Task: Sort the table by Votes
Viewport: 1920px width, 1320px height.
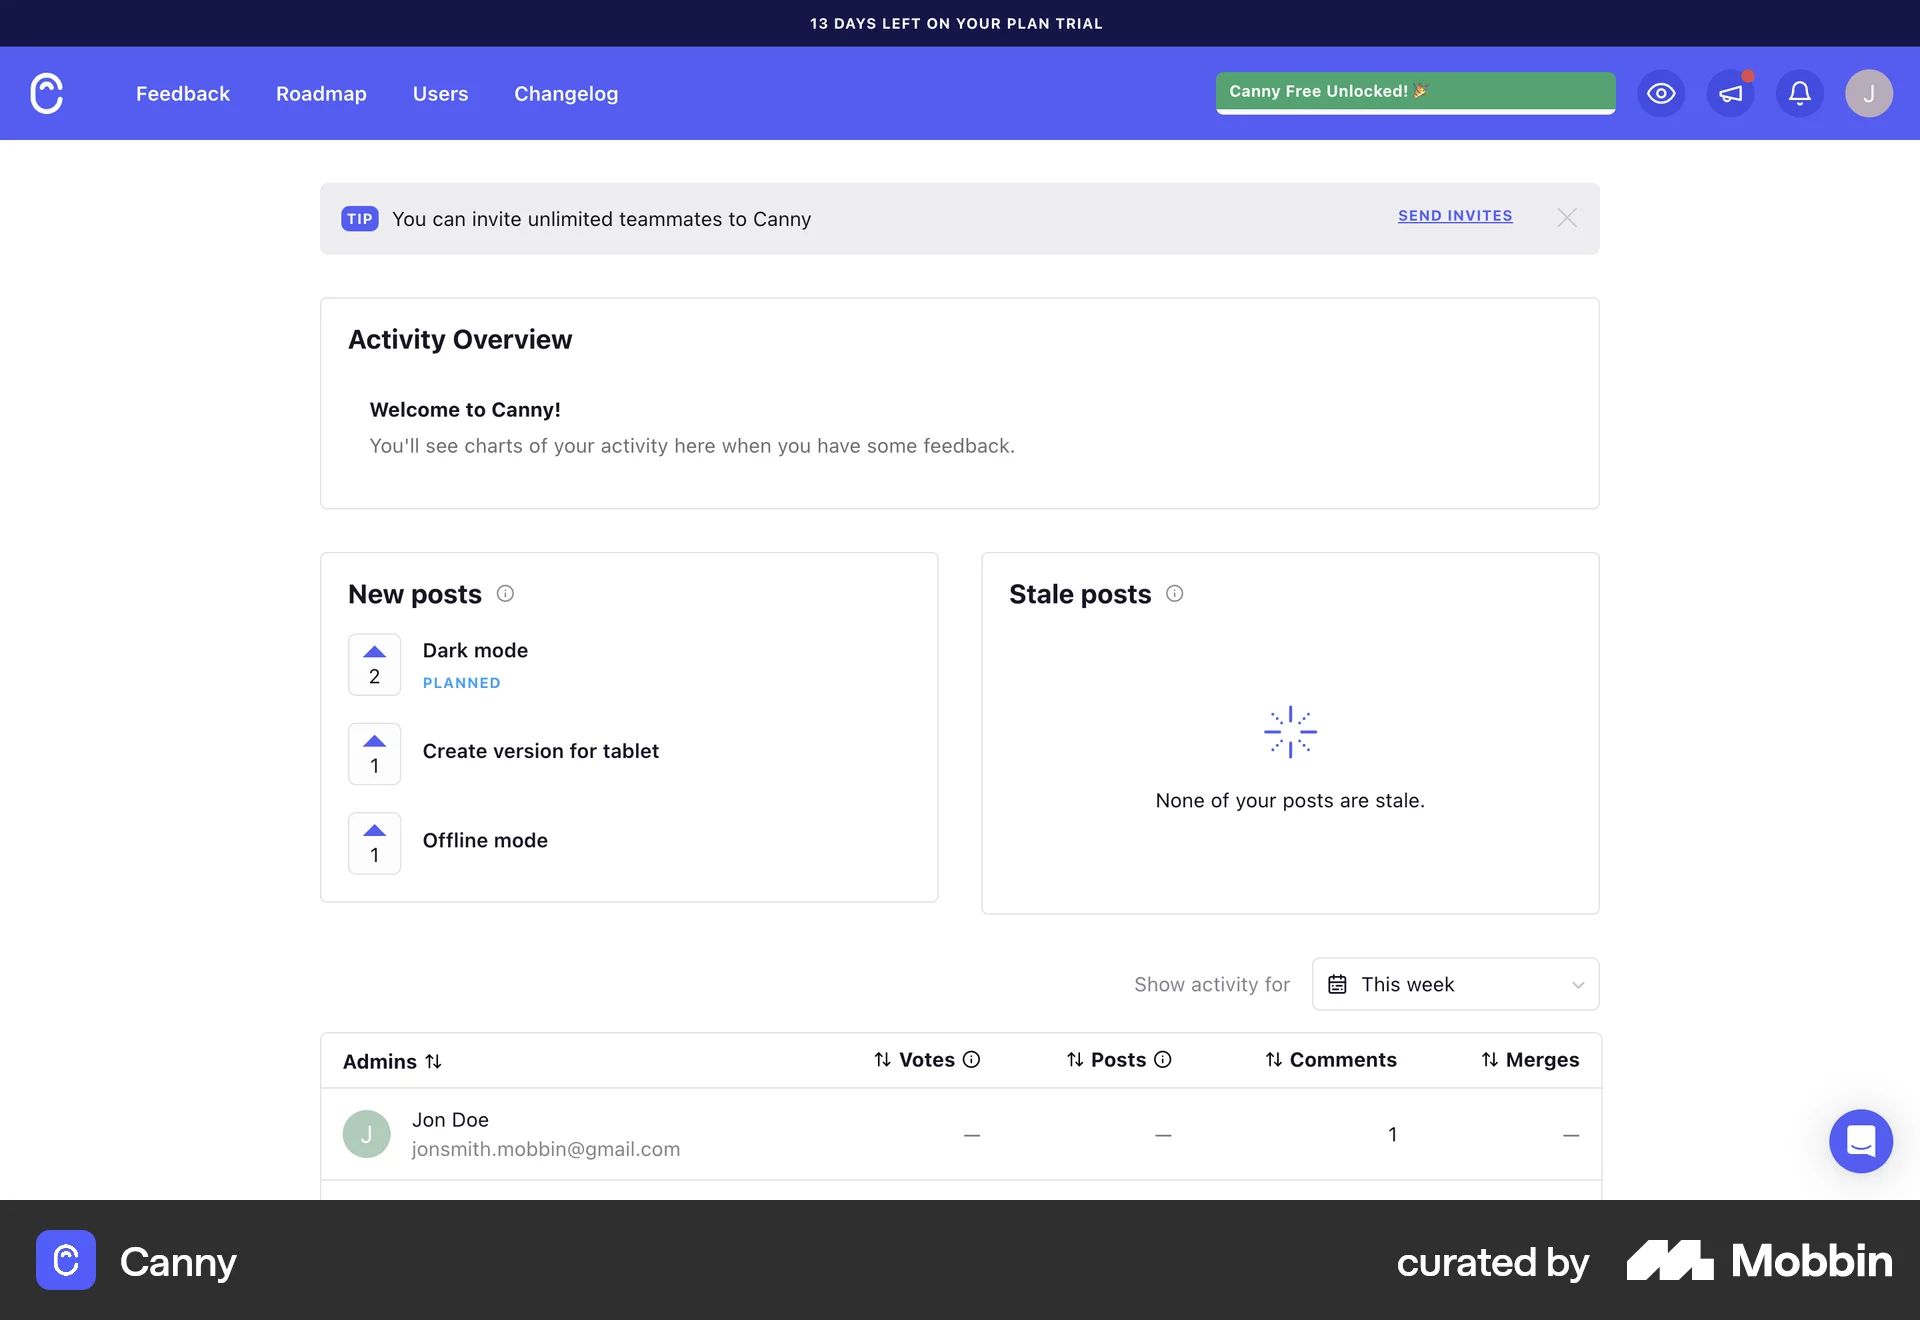Action: coord(881,1060)
